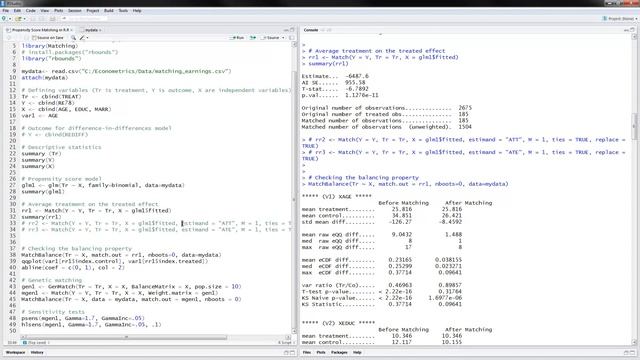Expand the recent files arrow next to Open File
640x360 pixels.
point(24,19)
